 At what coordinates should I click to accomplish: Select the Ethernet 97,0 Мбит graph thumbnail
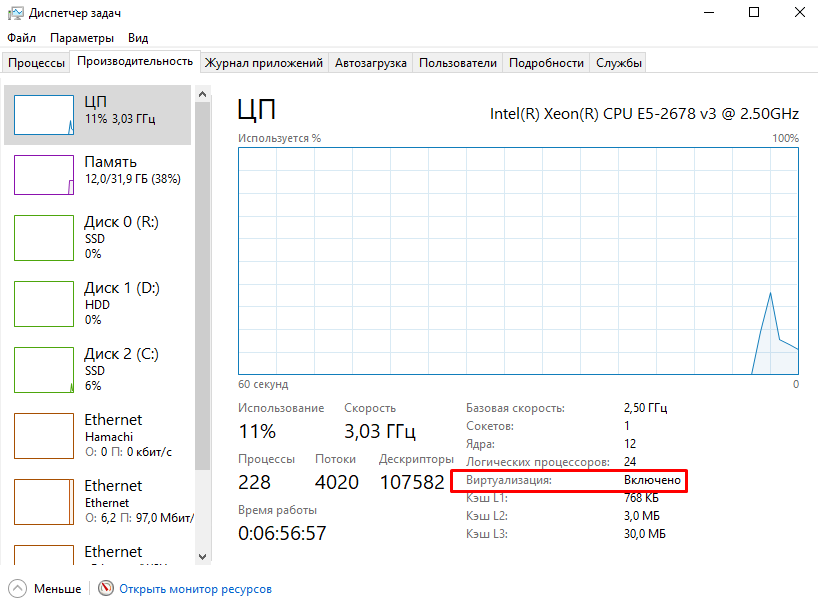pos(44,502)
